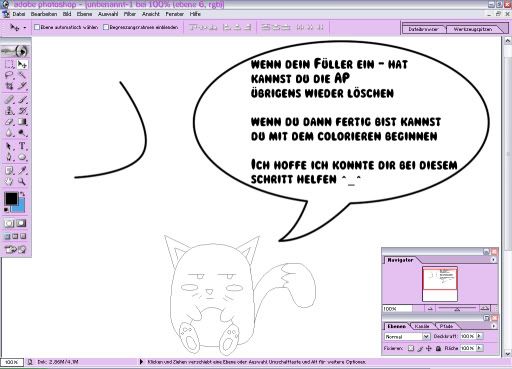This screenshot has width=512, height=369.
Task: Choose the Eyedropper tool
Action: coord(22,171)
